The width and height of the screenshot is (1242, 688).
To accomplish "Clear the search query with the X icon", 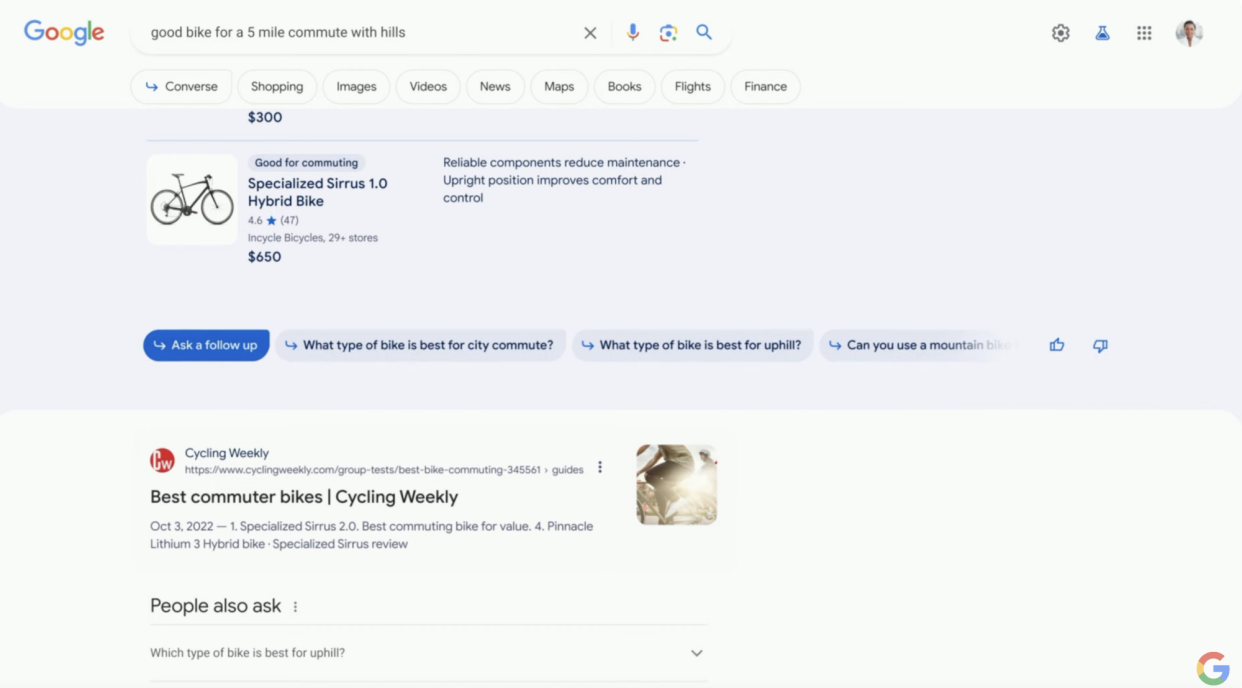I will (x=590, y=33).
